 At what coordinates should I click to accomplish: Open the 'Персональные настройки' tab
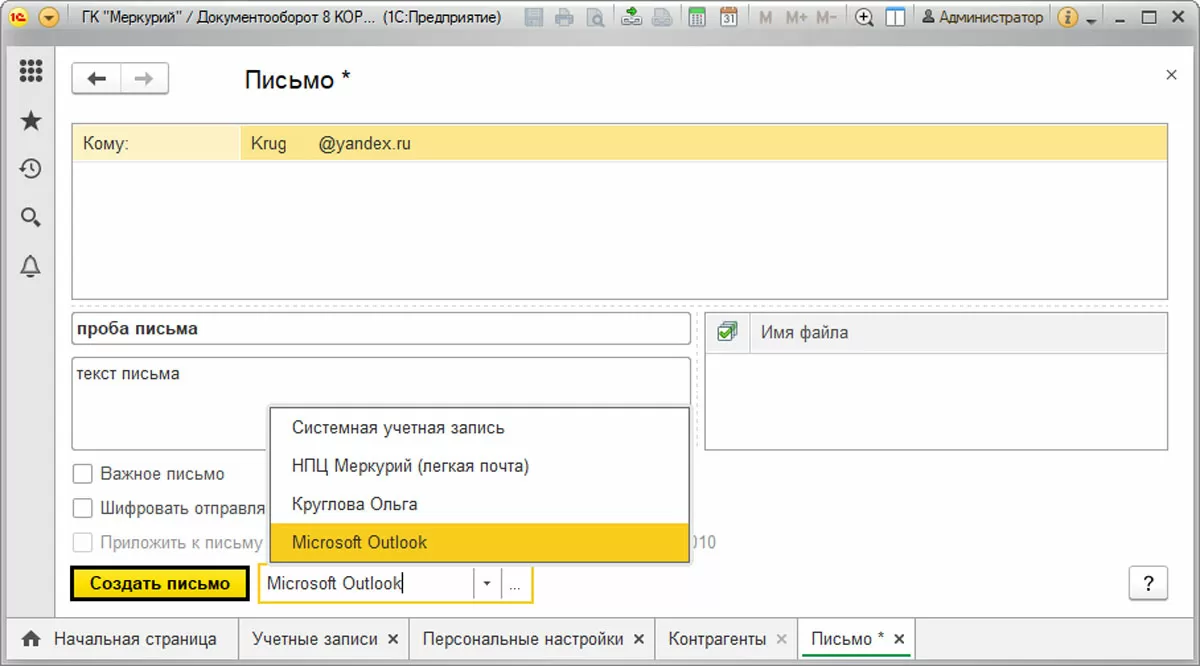click(x=523, y=639)
